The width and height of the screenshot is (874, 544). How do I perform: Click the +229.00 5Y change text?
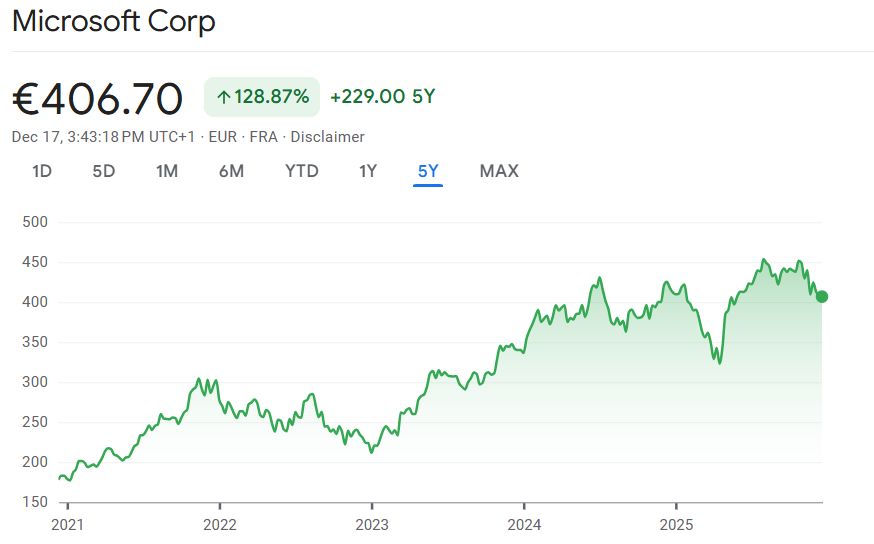click(382, 97)
